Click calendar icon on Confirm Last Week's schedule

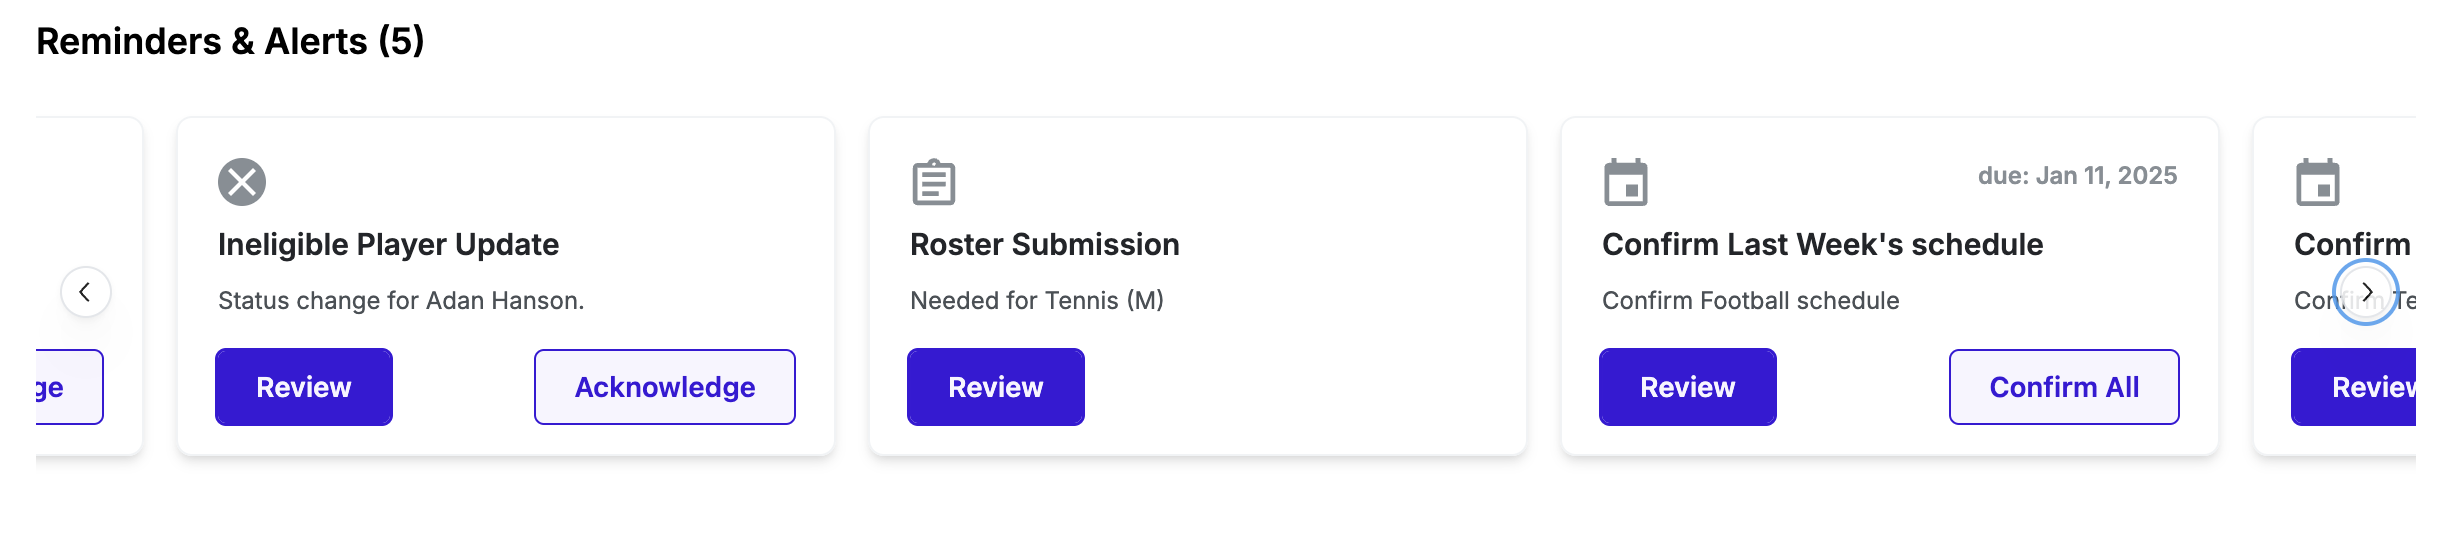1626,182
